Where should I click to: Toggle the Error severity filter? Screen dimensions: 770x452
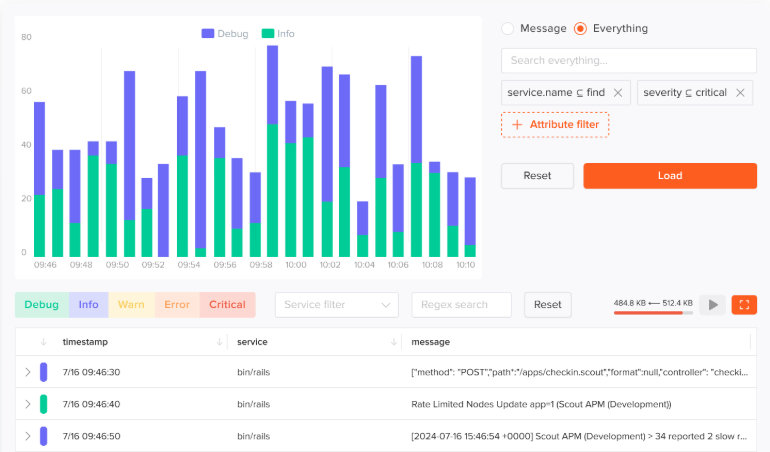tap(177, 305)
